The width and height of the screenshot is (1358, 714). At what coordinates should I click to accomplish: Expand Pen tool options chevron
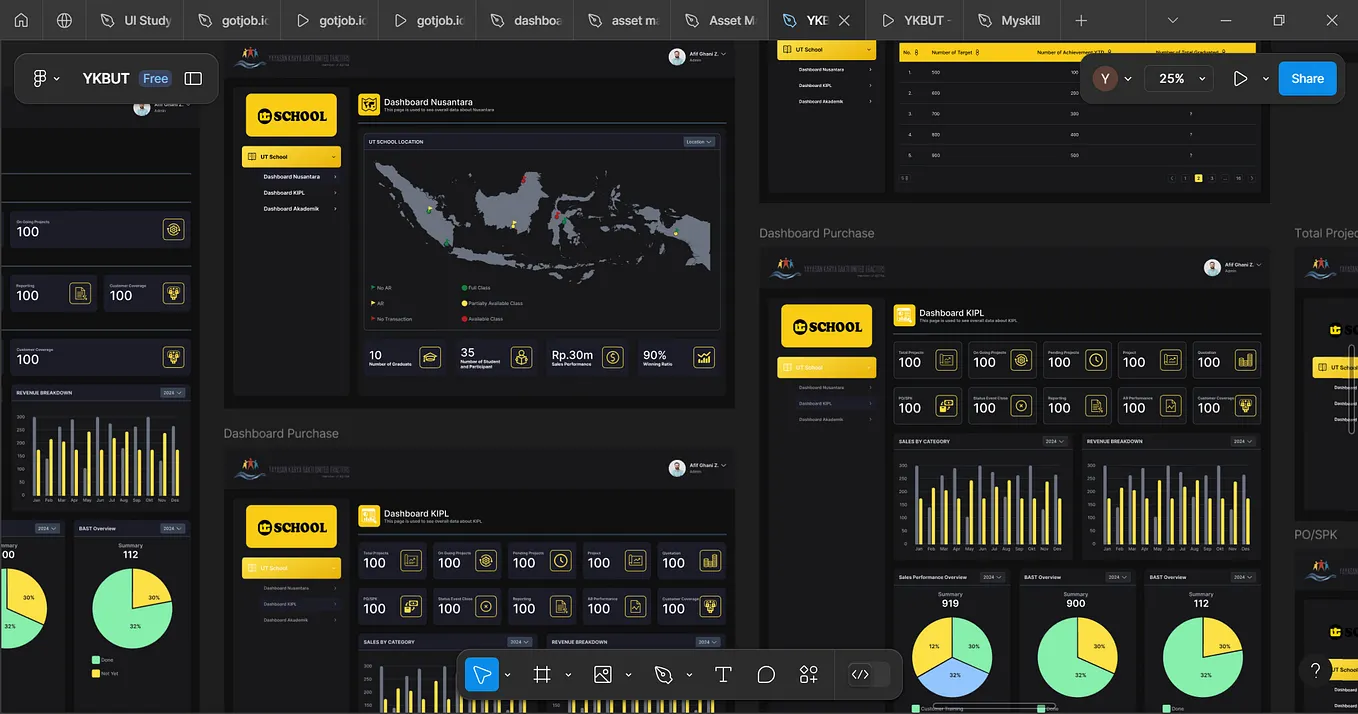coord(689,675)
